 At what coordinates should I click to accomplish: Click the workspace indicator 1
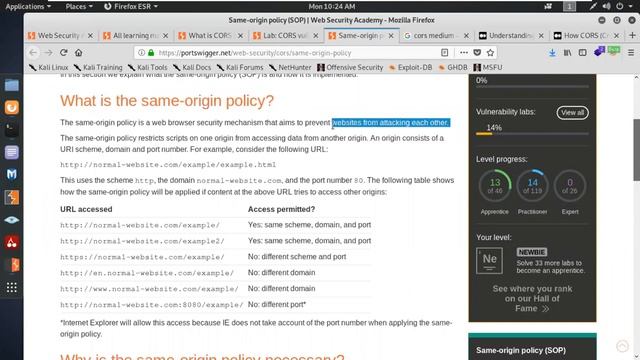coord(569,6)
